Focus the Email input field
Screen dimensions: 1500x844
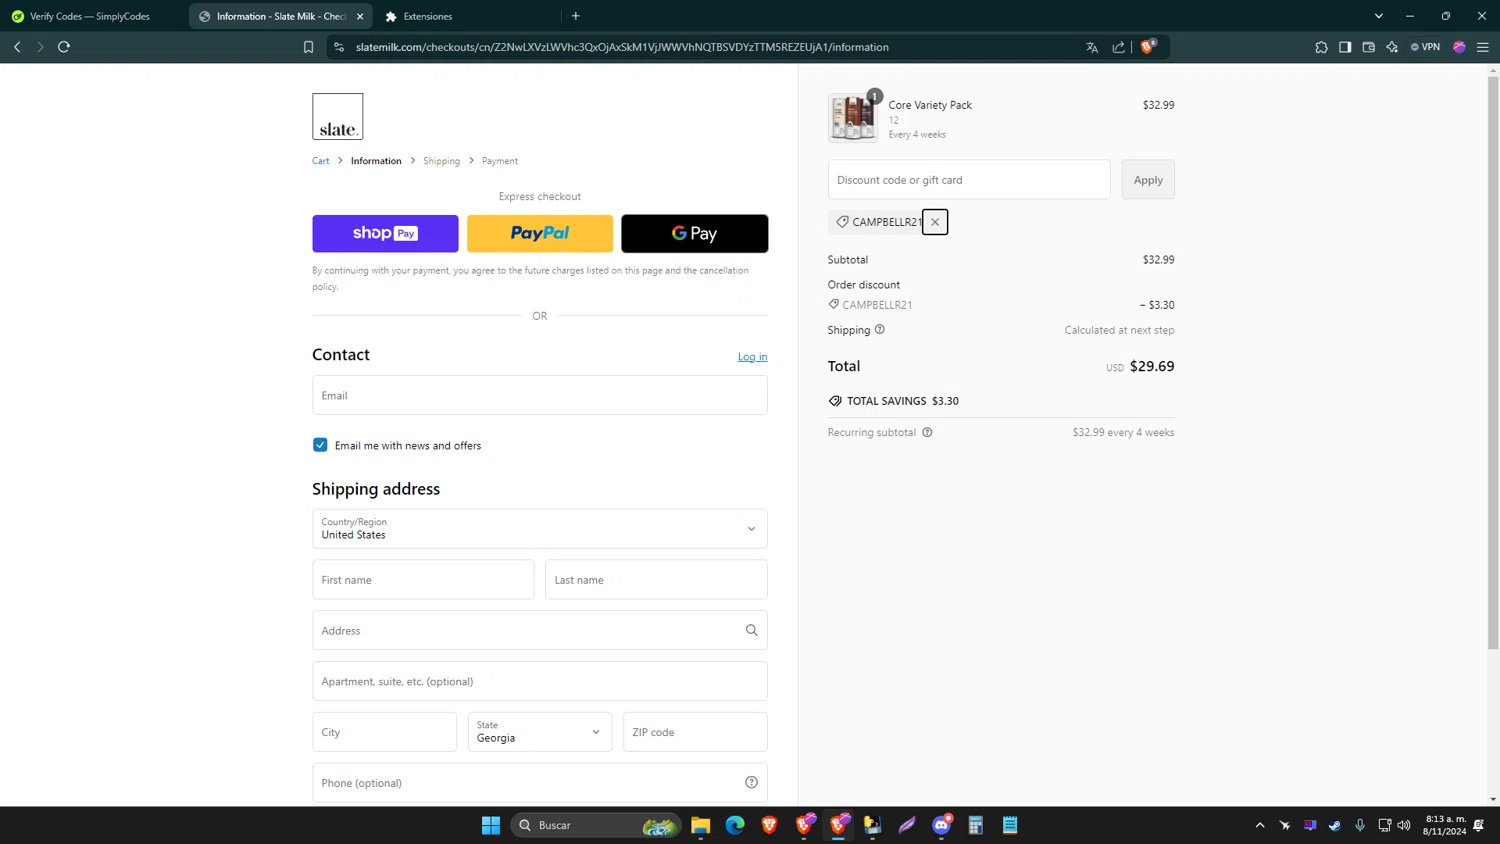pyautogui.click(x=539, y=395)
